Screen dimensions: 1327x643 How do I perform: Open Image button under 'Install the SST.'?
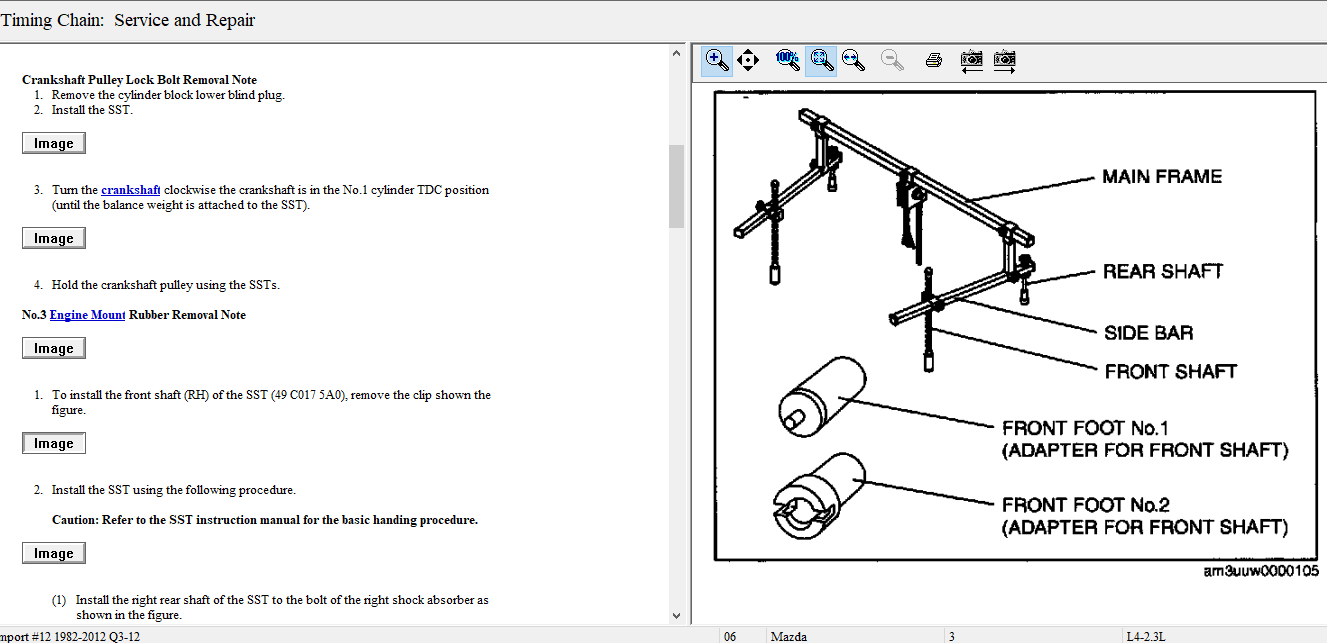coord(54,143)
